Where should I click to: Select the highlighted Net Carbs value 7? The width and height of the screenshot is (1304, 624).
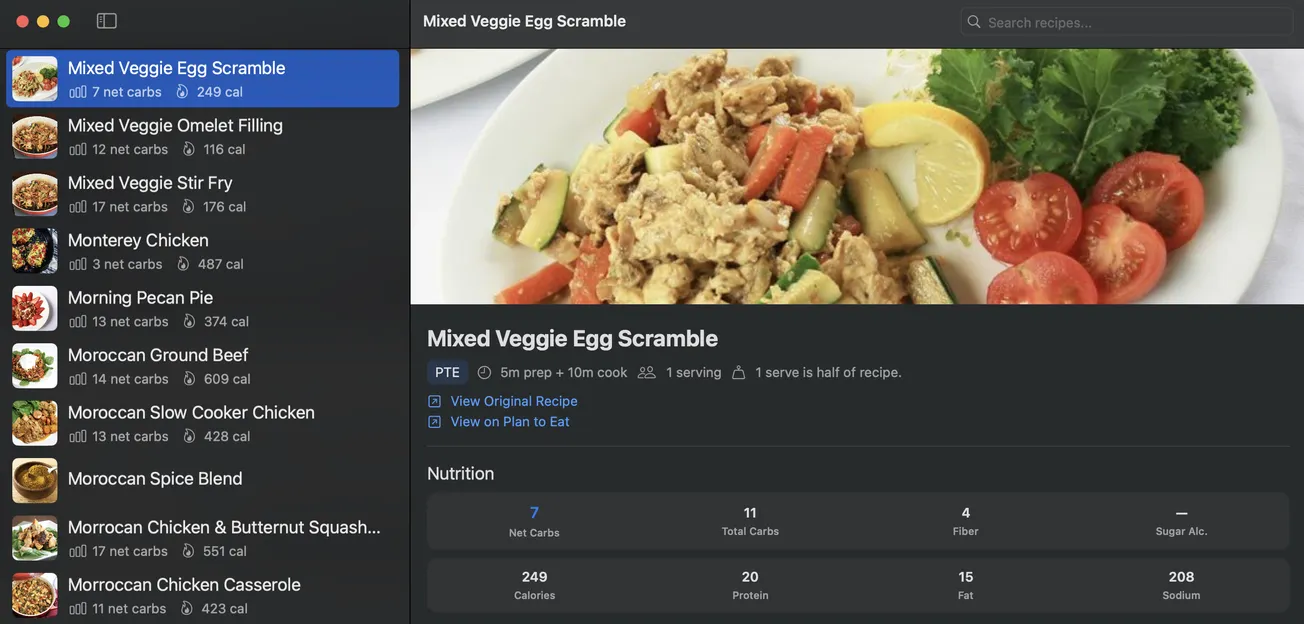[534, 512]
